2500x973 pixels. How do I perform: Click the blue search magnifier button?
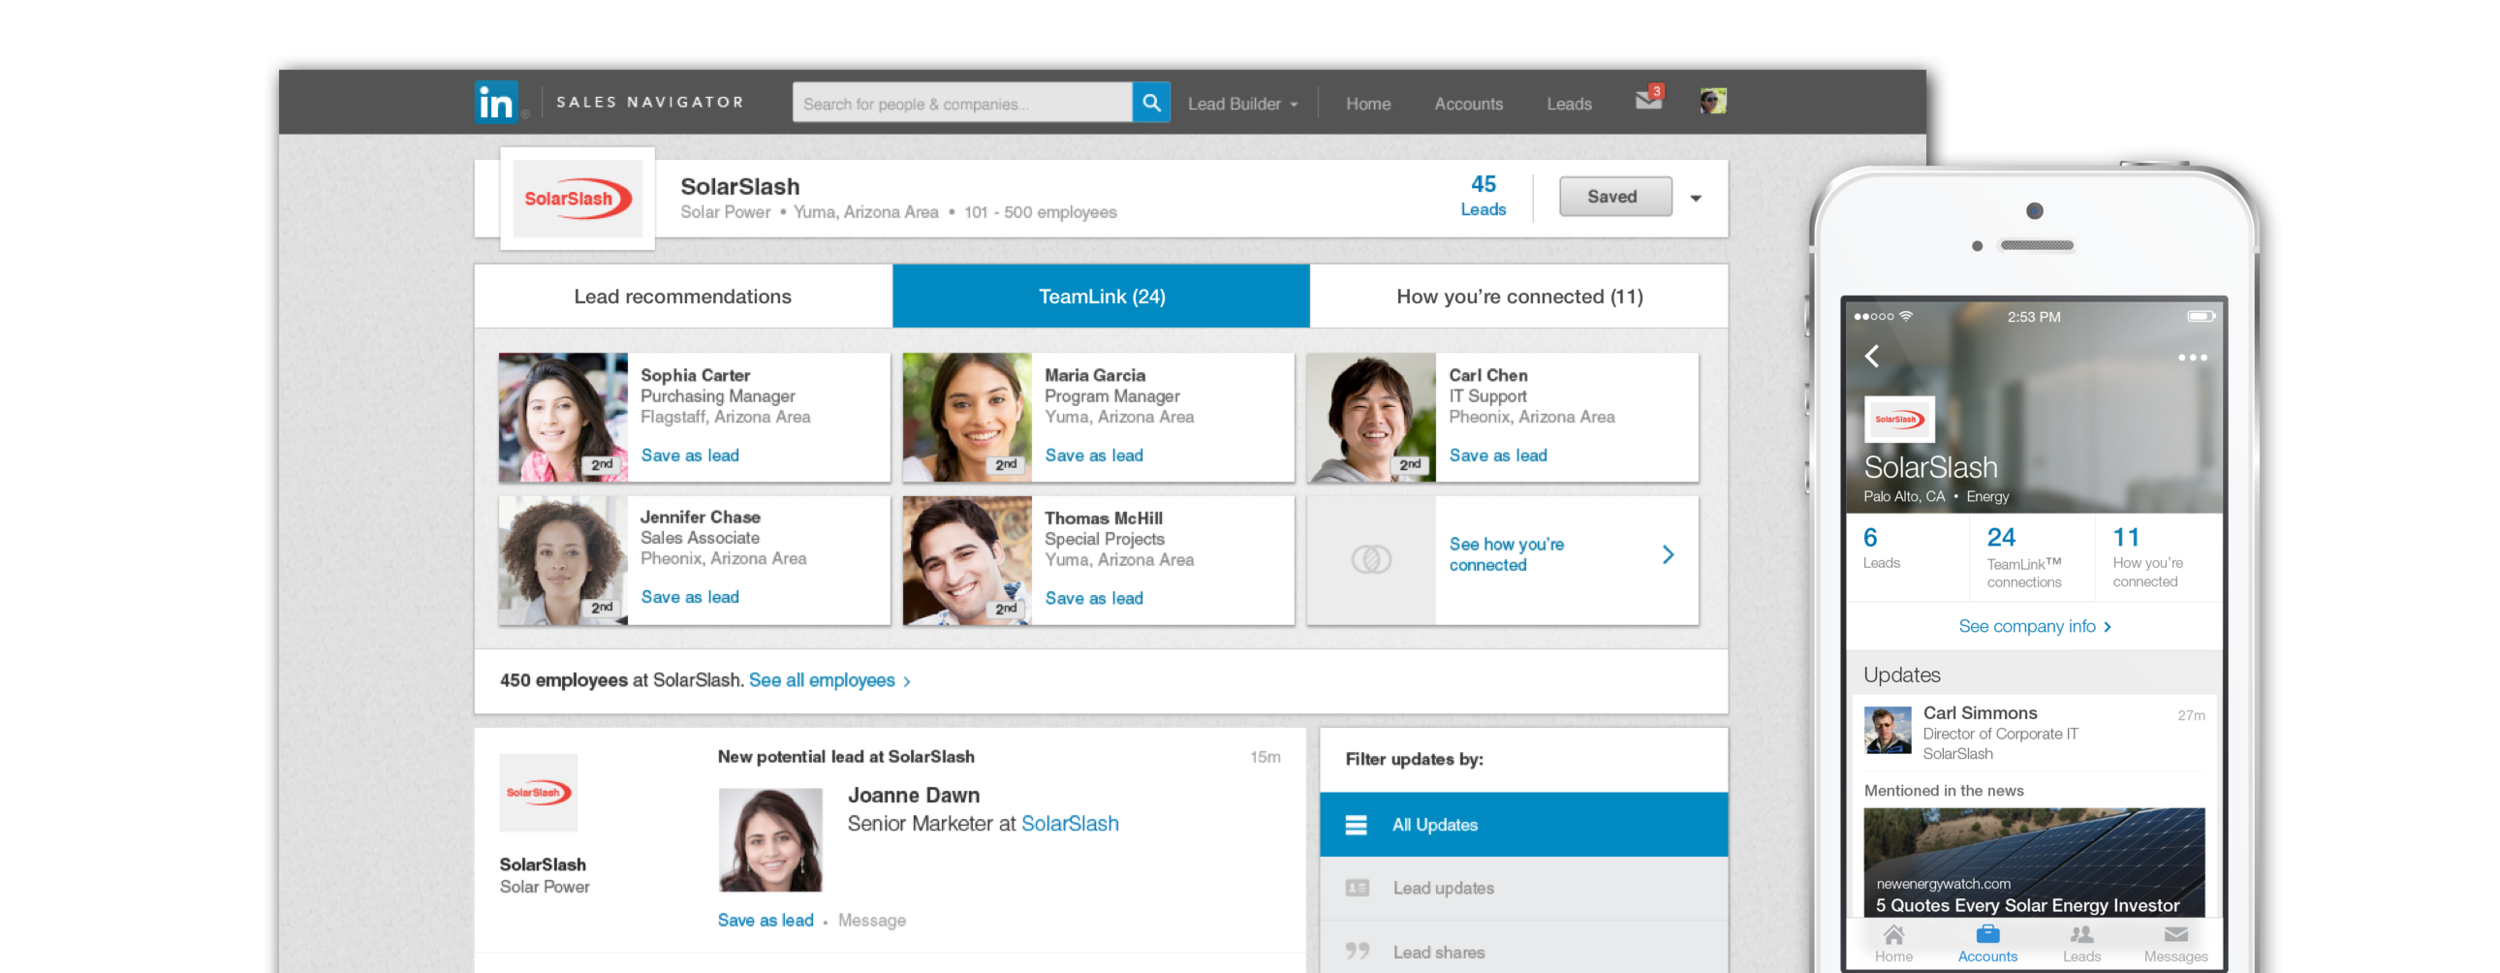click(1151, 102)
